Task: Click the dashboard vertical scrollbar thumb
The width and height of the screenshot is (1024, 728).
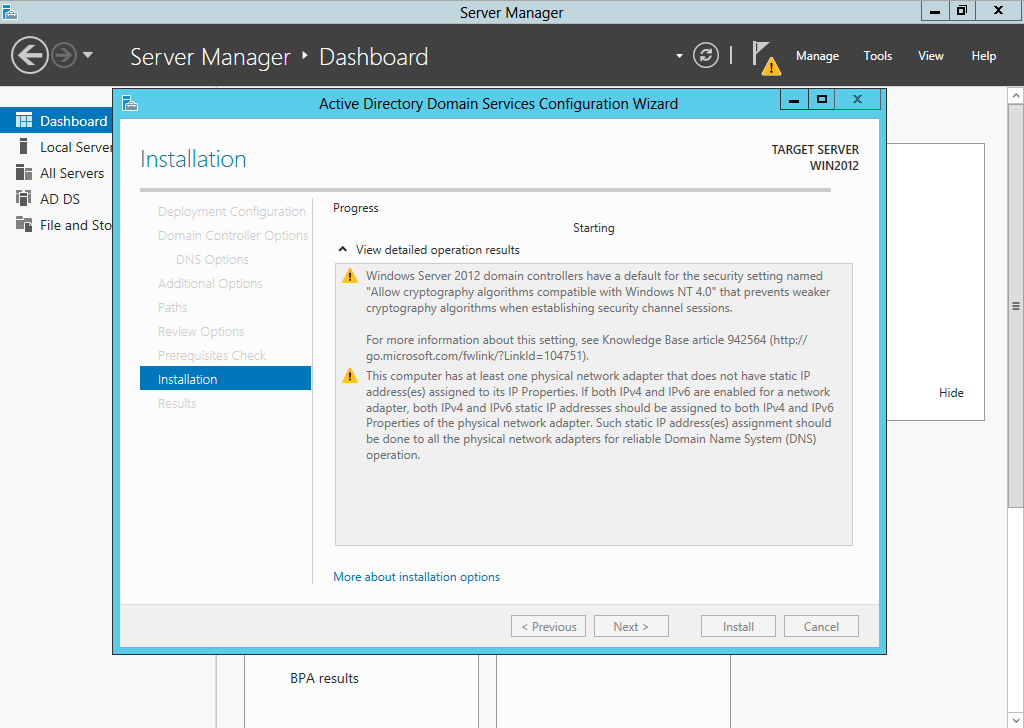Action: (1016, 306)
